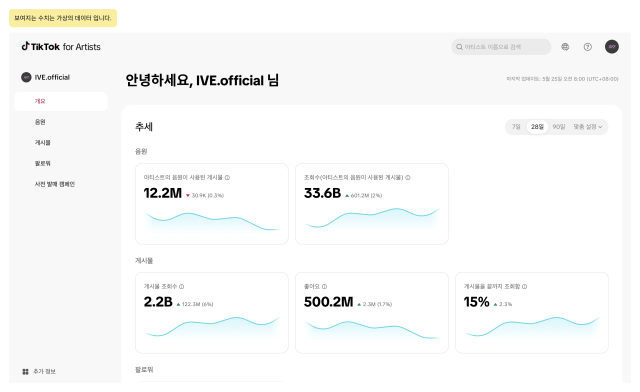Click the 33.6B value
The height and width of the screenshot is (392, 640).
tap(322, 193)
